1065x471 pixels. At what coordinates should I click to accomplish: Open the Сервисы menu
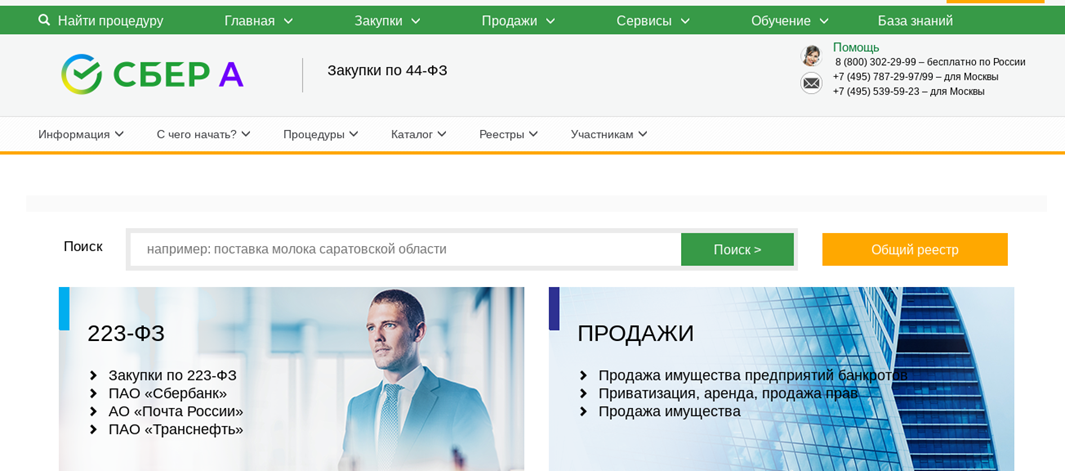(x=644, y=21)
